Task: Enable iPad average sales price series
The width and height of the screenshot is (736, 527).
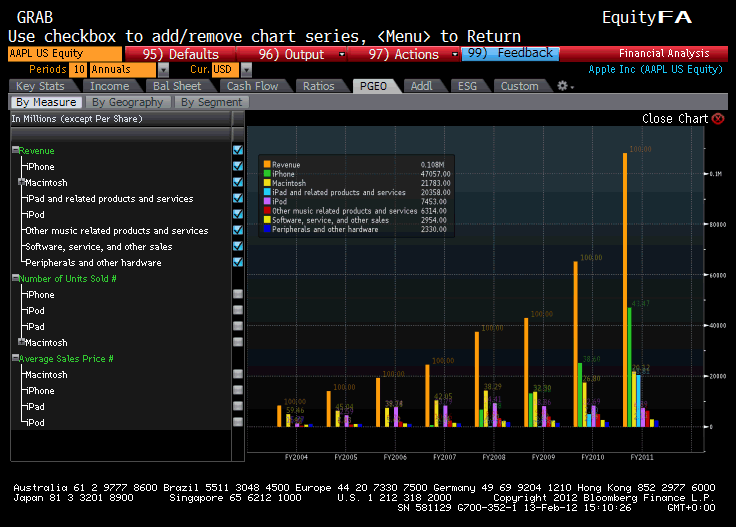Action: [238, 407]
